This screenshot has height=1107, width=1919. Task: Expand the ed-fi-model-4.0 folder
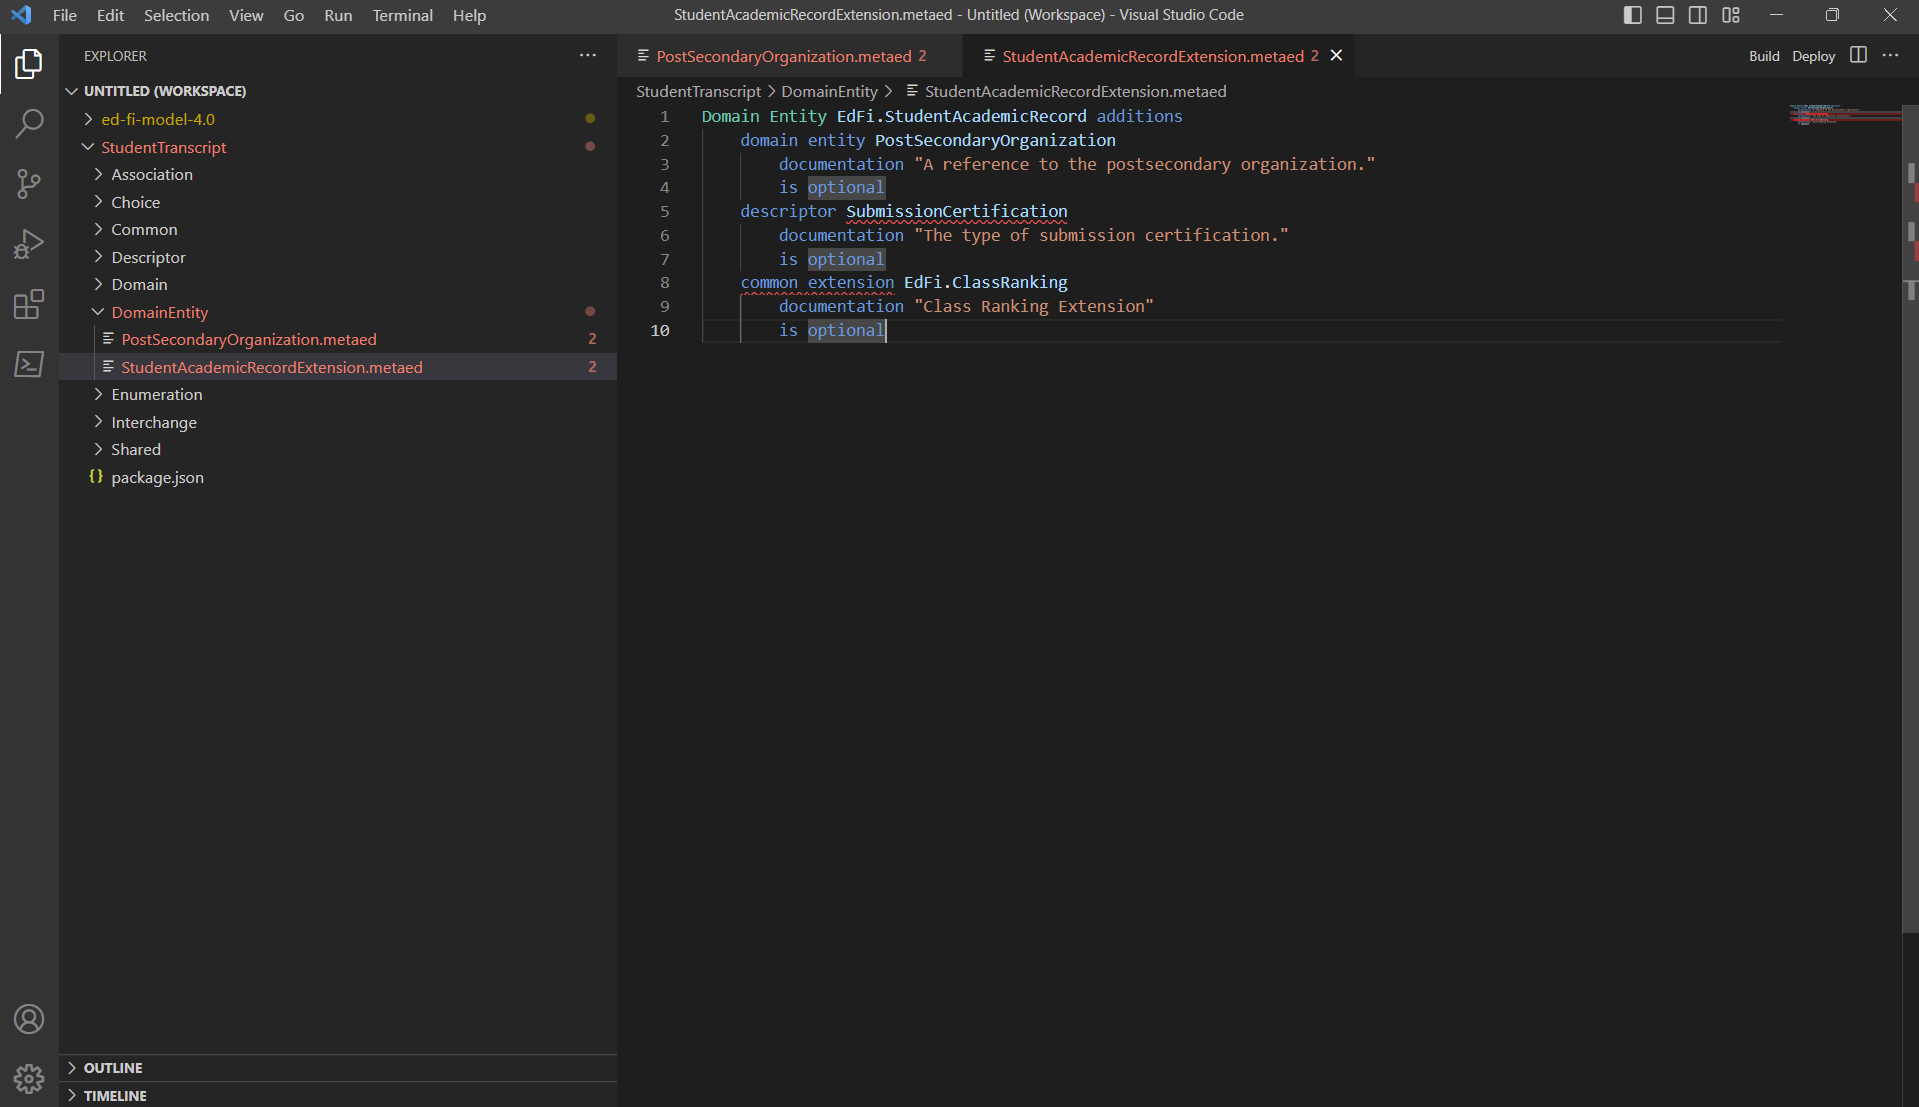157,119
